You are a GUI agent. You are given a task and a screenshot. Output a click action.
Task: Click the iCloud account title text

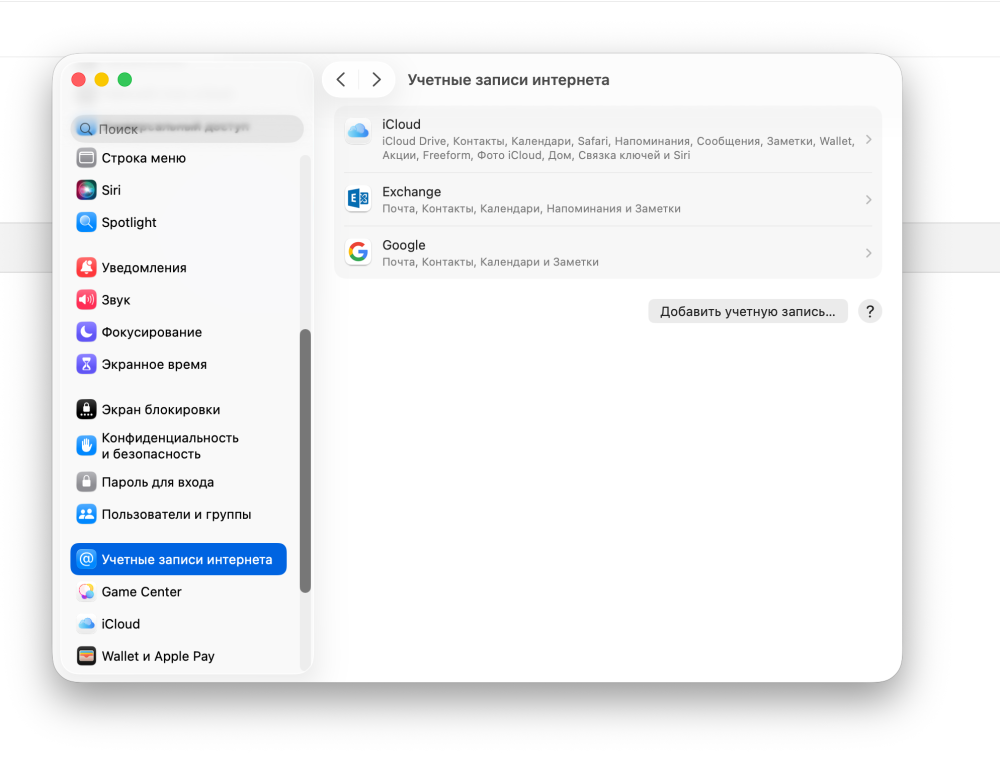pyautogui.click(x=401, y=124)
